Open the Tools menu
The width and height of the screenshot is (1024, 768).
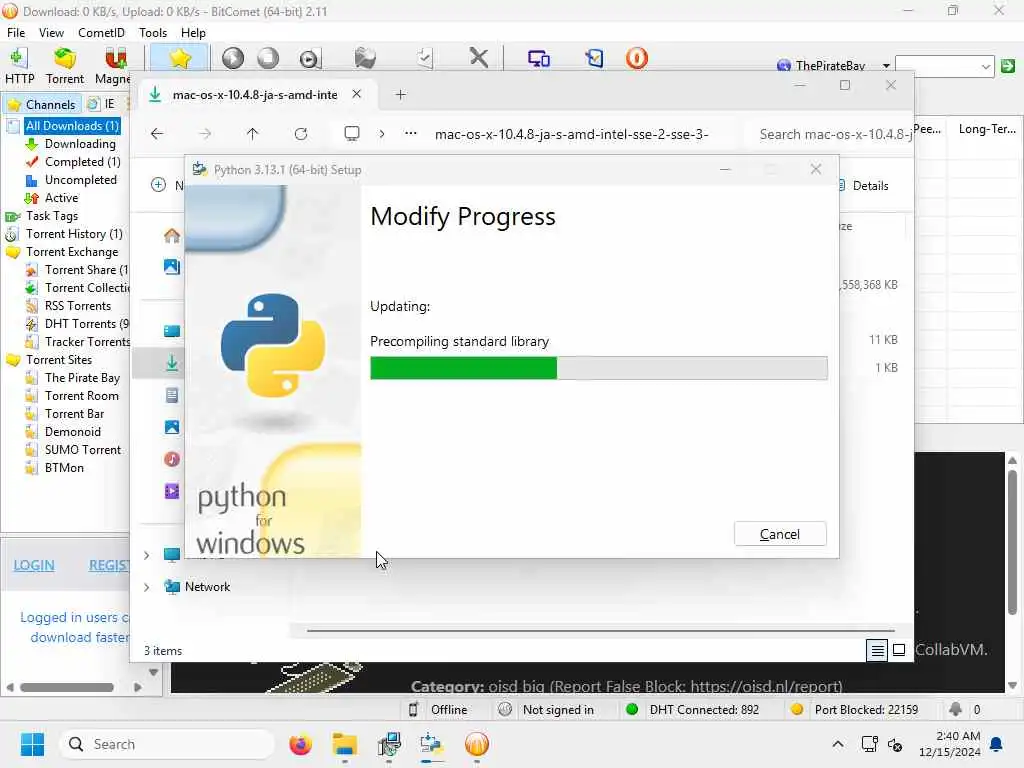click(x=153, y=33)
